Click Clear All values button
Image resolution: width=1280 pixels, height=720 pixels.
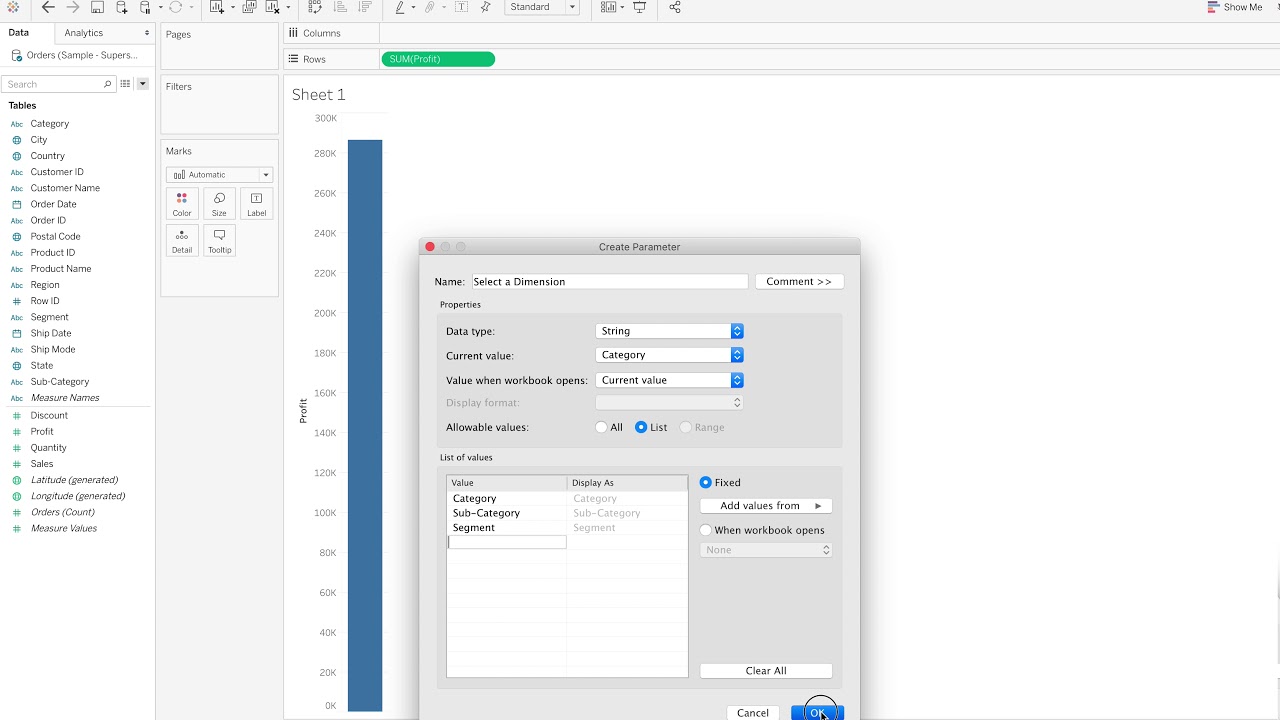click(x=766, y=671)
